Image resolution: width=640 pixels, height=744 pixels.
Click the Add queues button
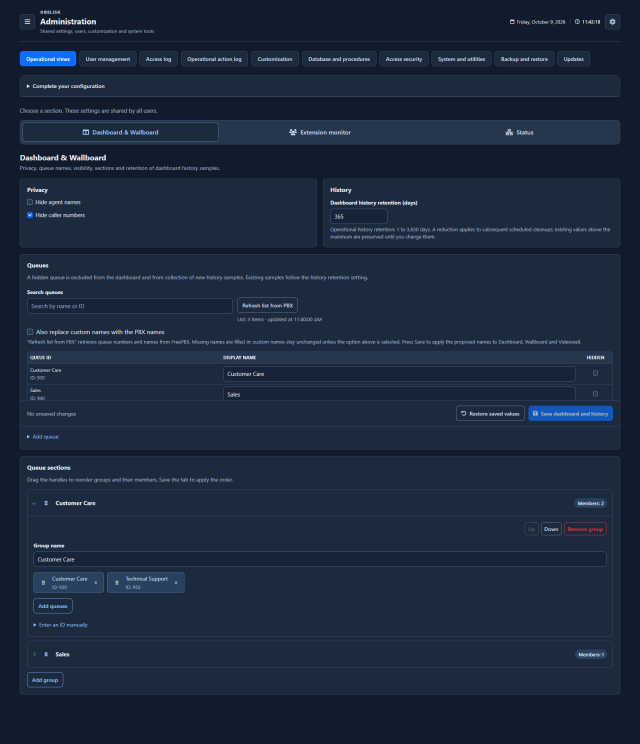pyautogui.click(x=53, y=606)
